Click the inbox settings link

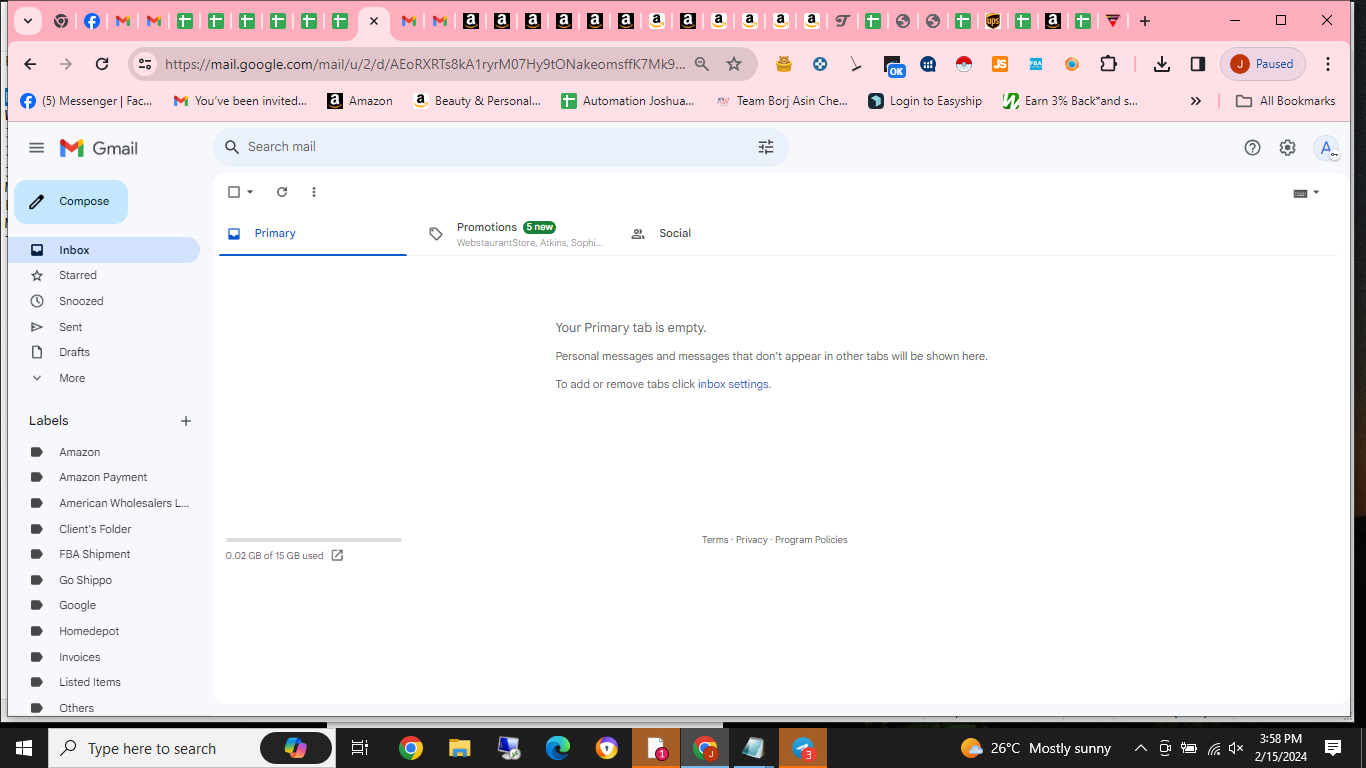coord(733,384)
